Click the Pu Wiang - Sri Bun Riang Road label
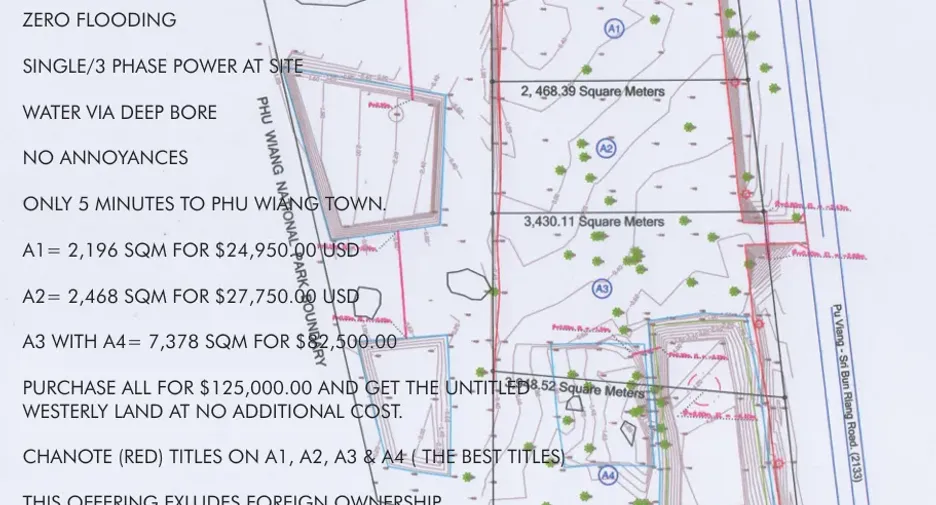Screen dimensions: 936x505 coord(847,393)
